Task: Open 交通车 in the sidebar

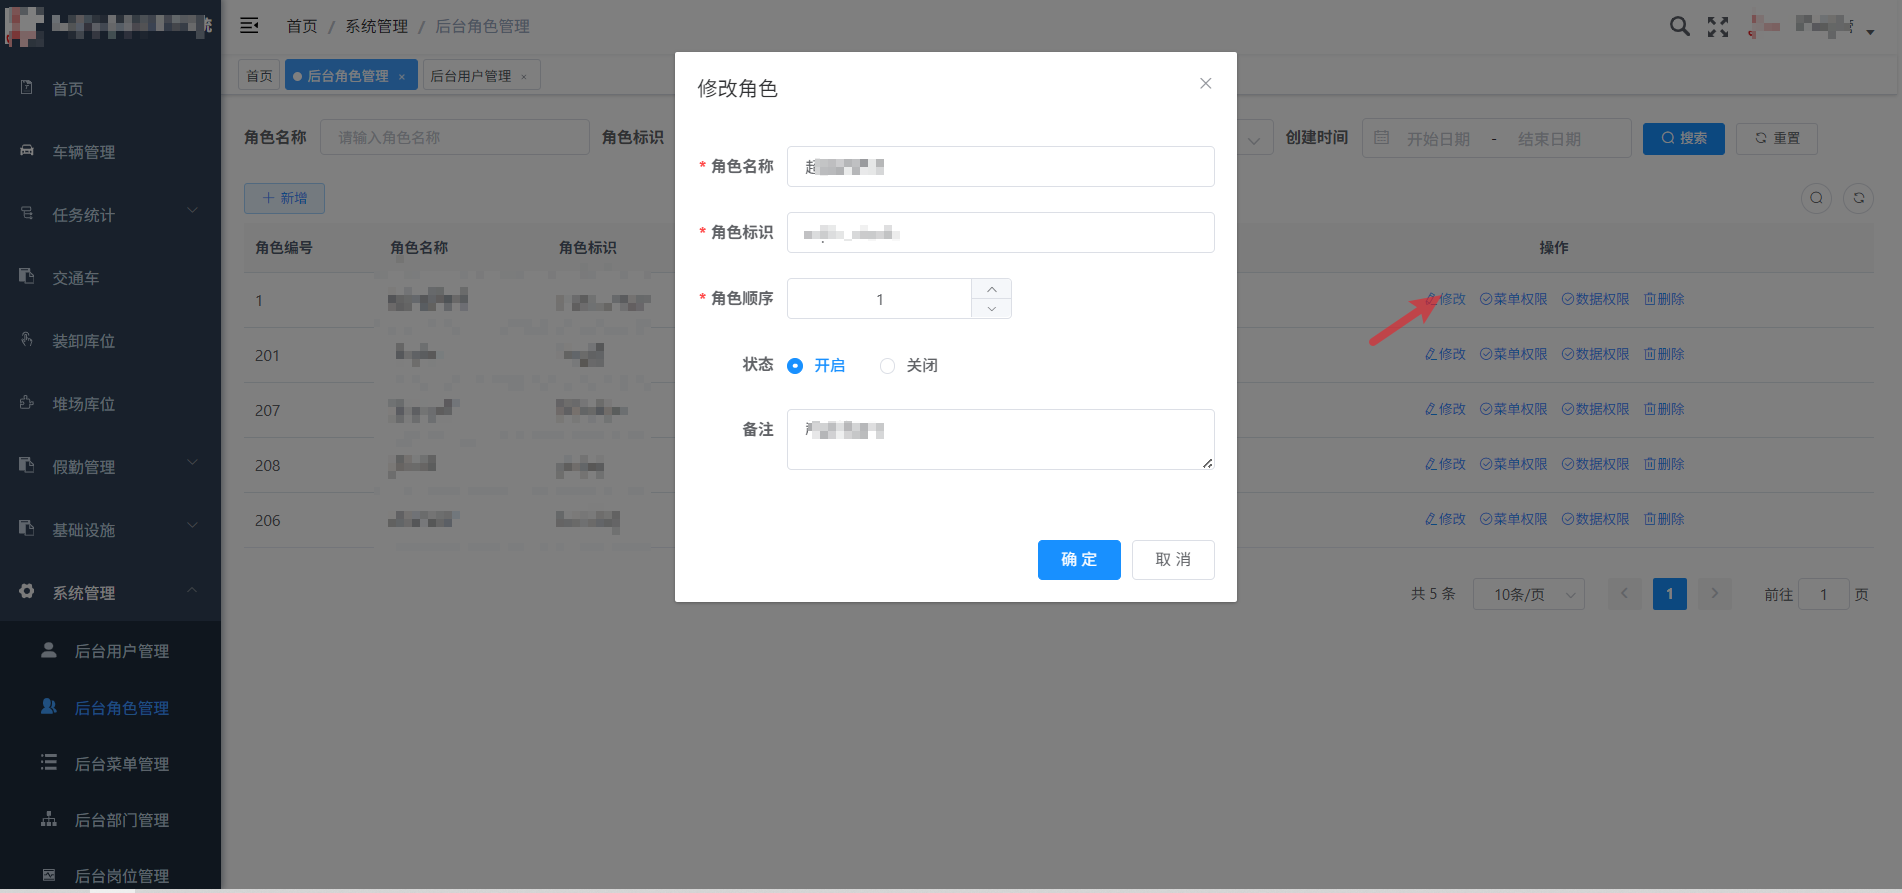Action: coord(110,278)
